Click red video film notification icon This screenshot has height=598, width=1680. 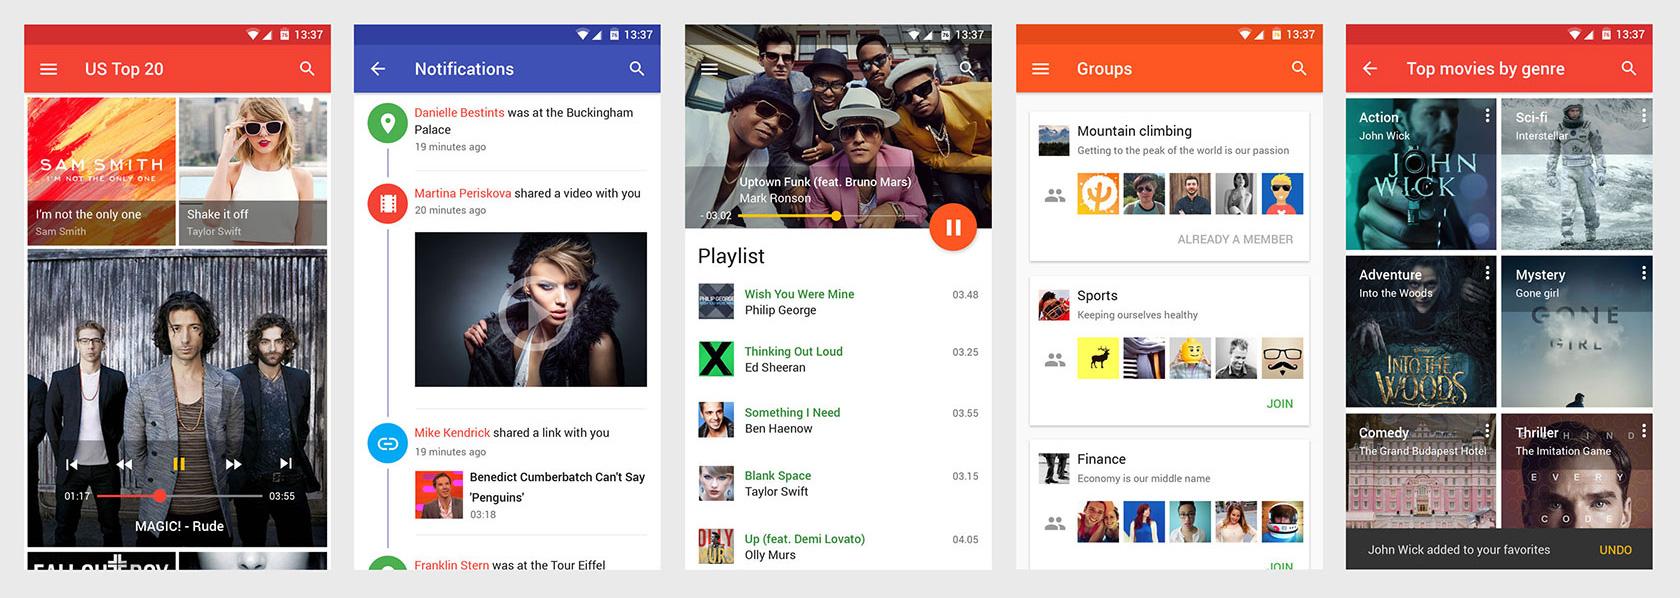(387, 203)
